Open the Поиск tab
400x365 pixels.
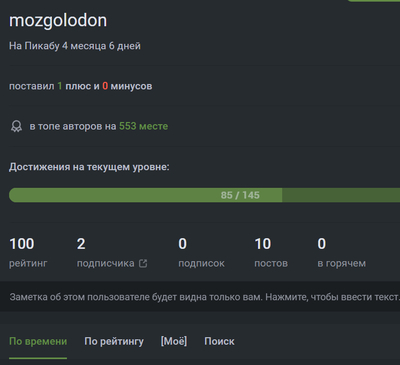tap(219, 341)
